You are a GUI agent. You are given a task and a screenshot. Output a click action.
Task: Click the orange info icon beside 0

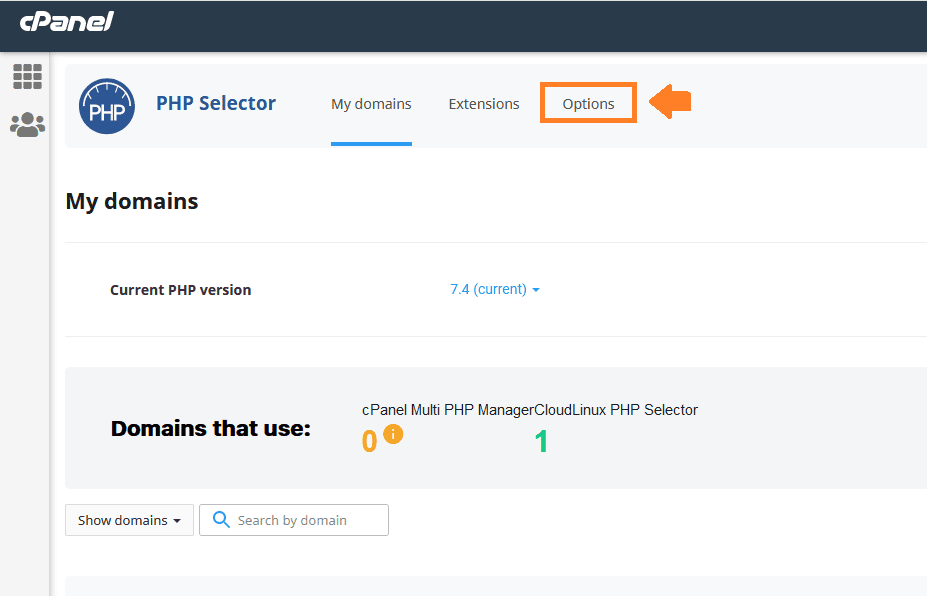tap(393, 434)
